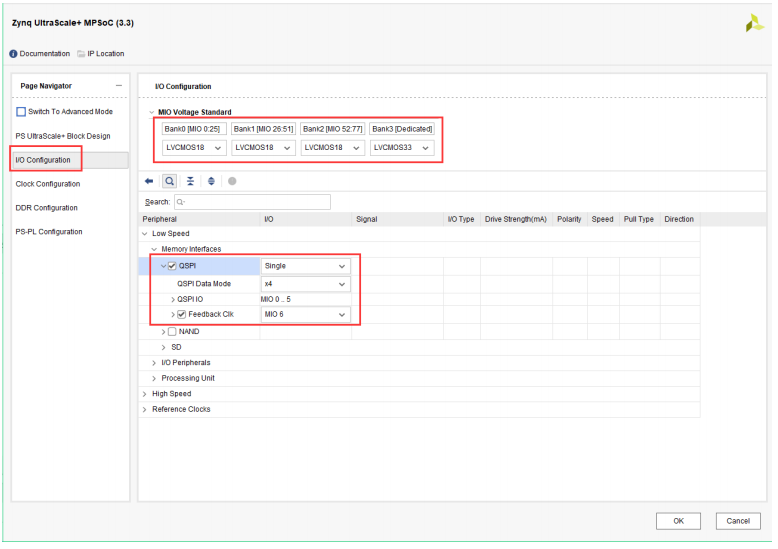Check the NAND peripheral checkbox

point(172,332)
